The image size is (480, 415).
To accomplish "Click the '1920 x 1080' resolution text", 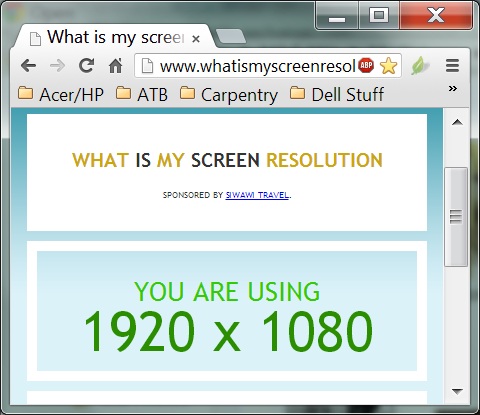I will (x=228, y=331).
